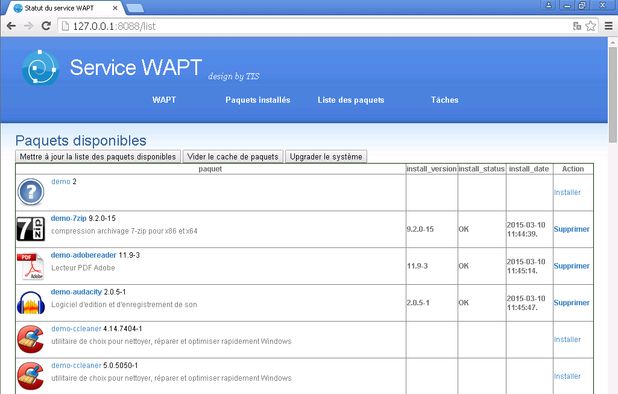
Task: Click Supprimer for demo-audacity
Action: click(x=571, y=303)
